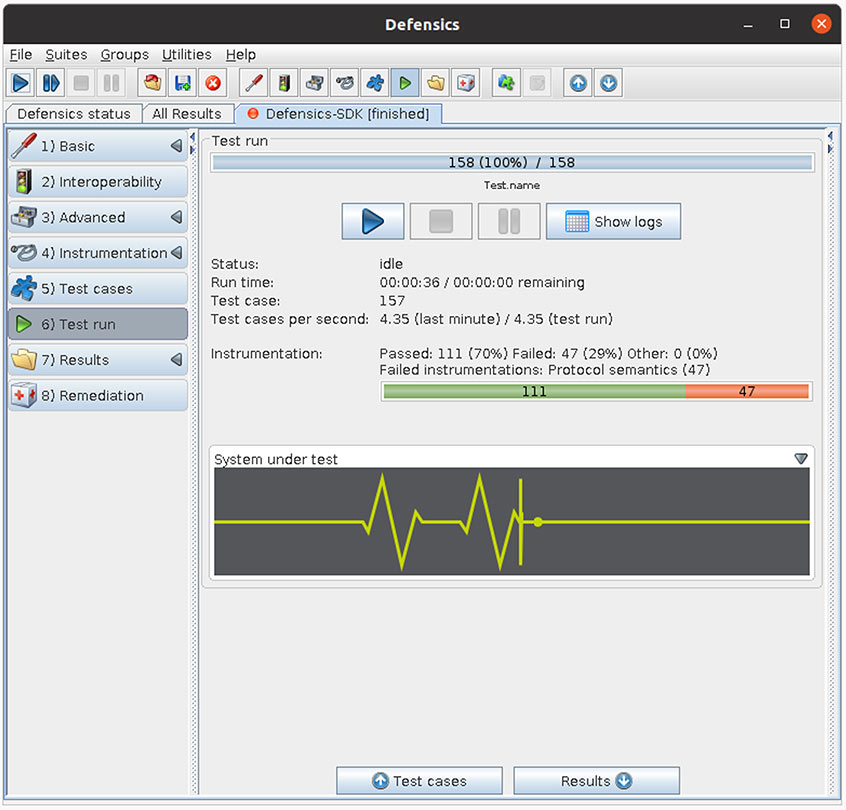Click the blue up arrow toolbar icon
Image resolution: width=846 pixels, height=810 pixels.
click(577, 83)
